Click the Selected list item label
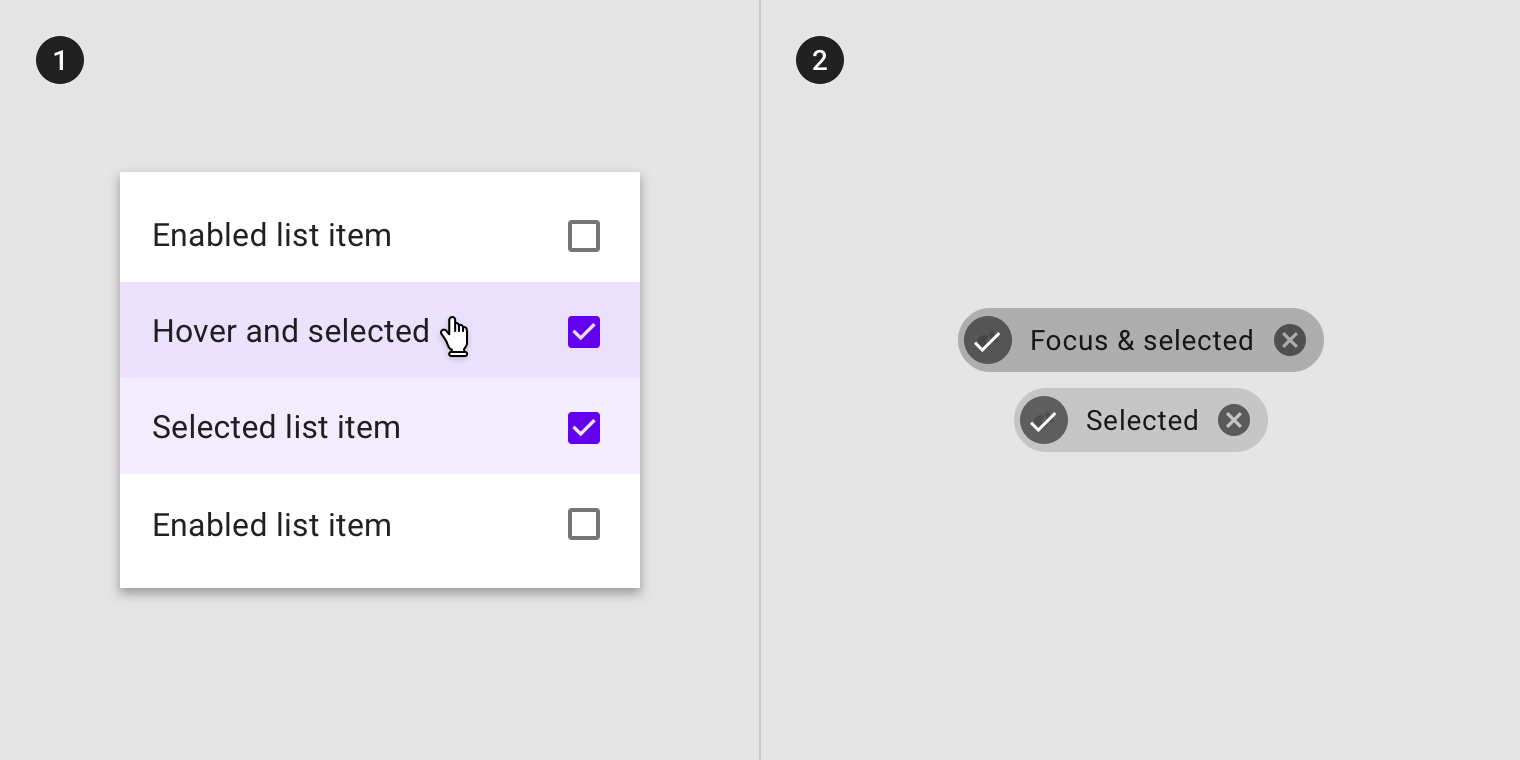Viewport: 1520px width, 760px height. [276, 428]
